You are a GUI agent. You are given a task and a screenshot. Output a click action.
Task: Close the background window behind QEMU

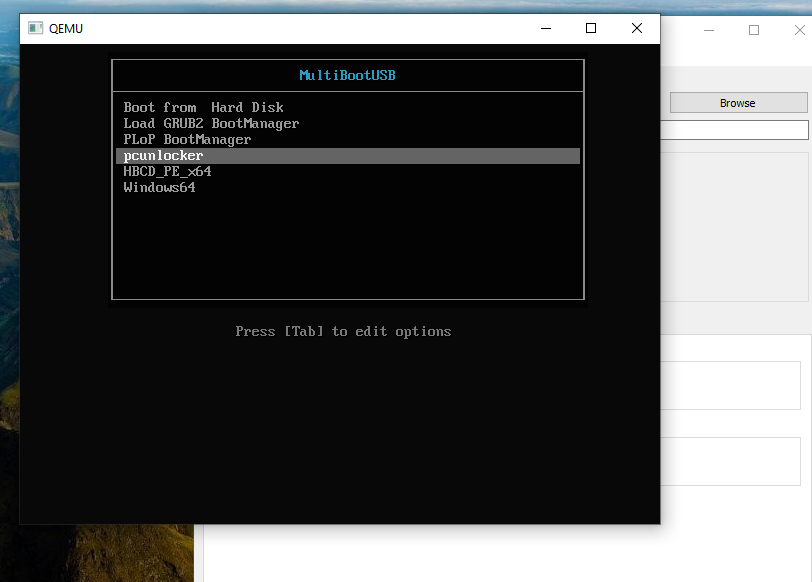point(800,31)
